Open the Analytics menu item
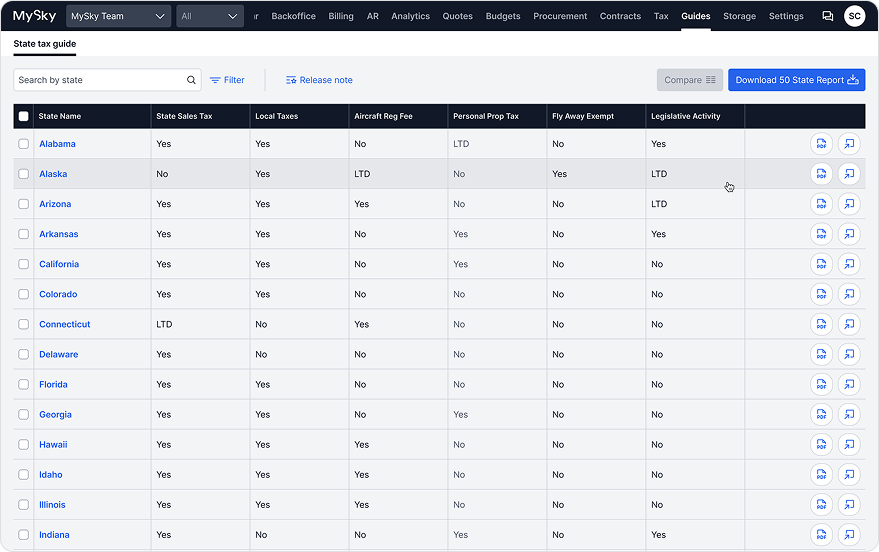The height and width of the screenshot is (552, 879). pos(410,16)
